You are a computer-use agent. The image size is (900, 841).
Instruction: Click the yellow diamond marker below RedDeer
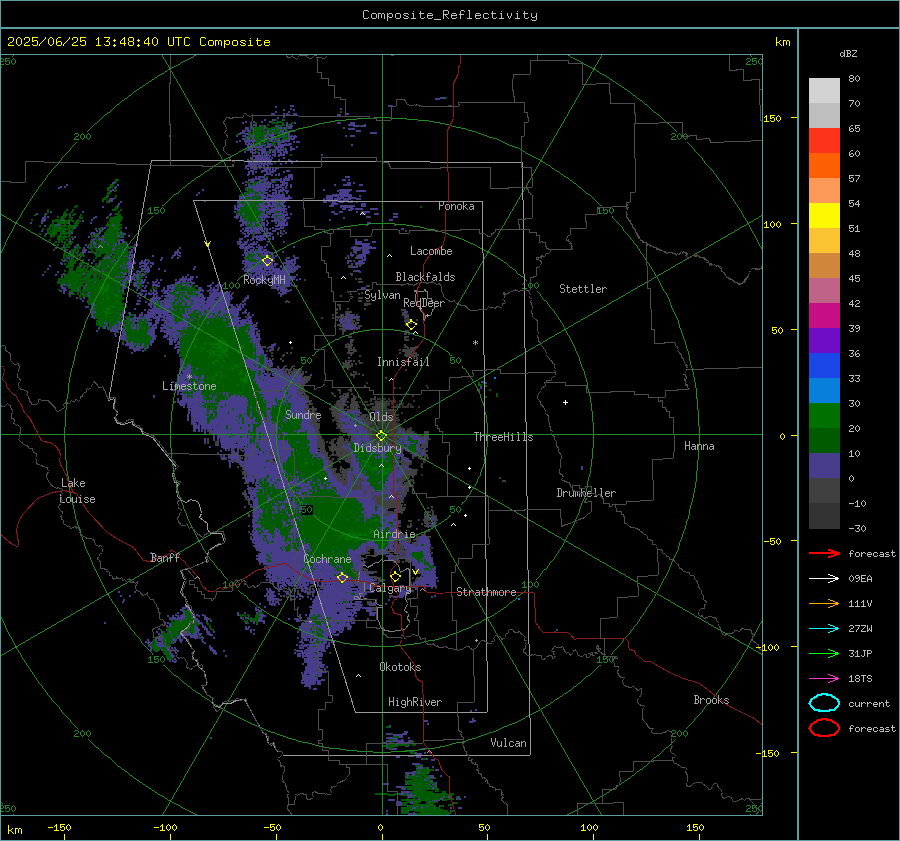[x=411, y=325]
